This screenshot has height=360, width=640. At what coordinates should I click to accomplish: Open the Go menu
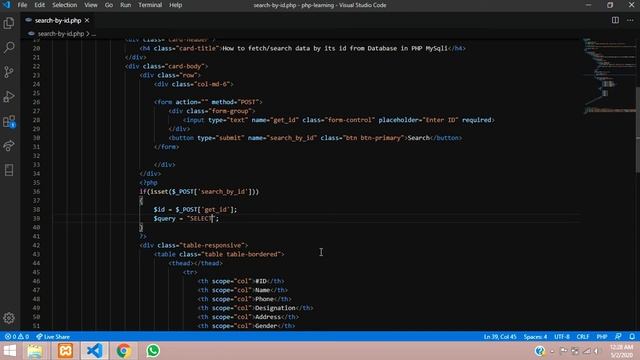pyautogui.click(x=109, y=5)
